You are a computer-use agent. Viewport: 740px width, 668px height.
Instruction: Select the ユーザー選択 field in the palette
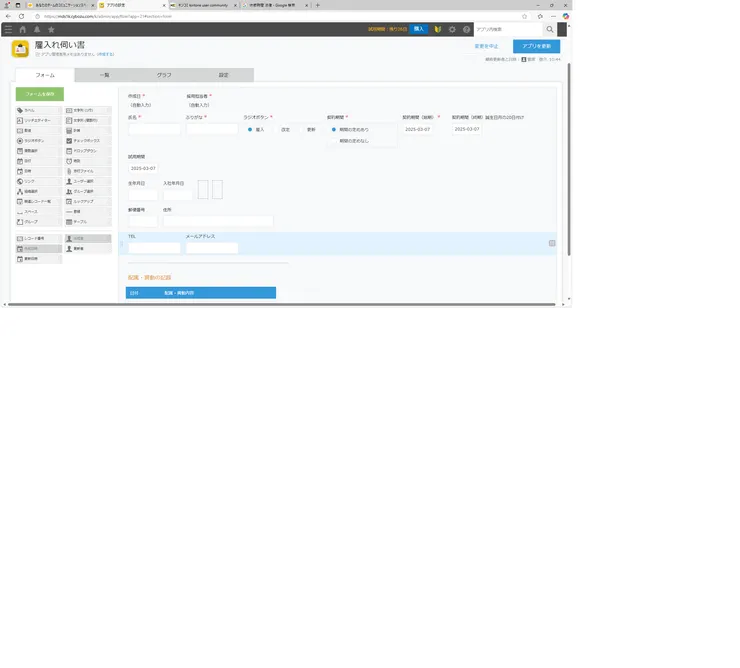tap(87, 181)
